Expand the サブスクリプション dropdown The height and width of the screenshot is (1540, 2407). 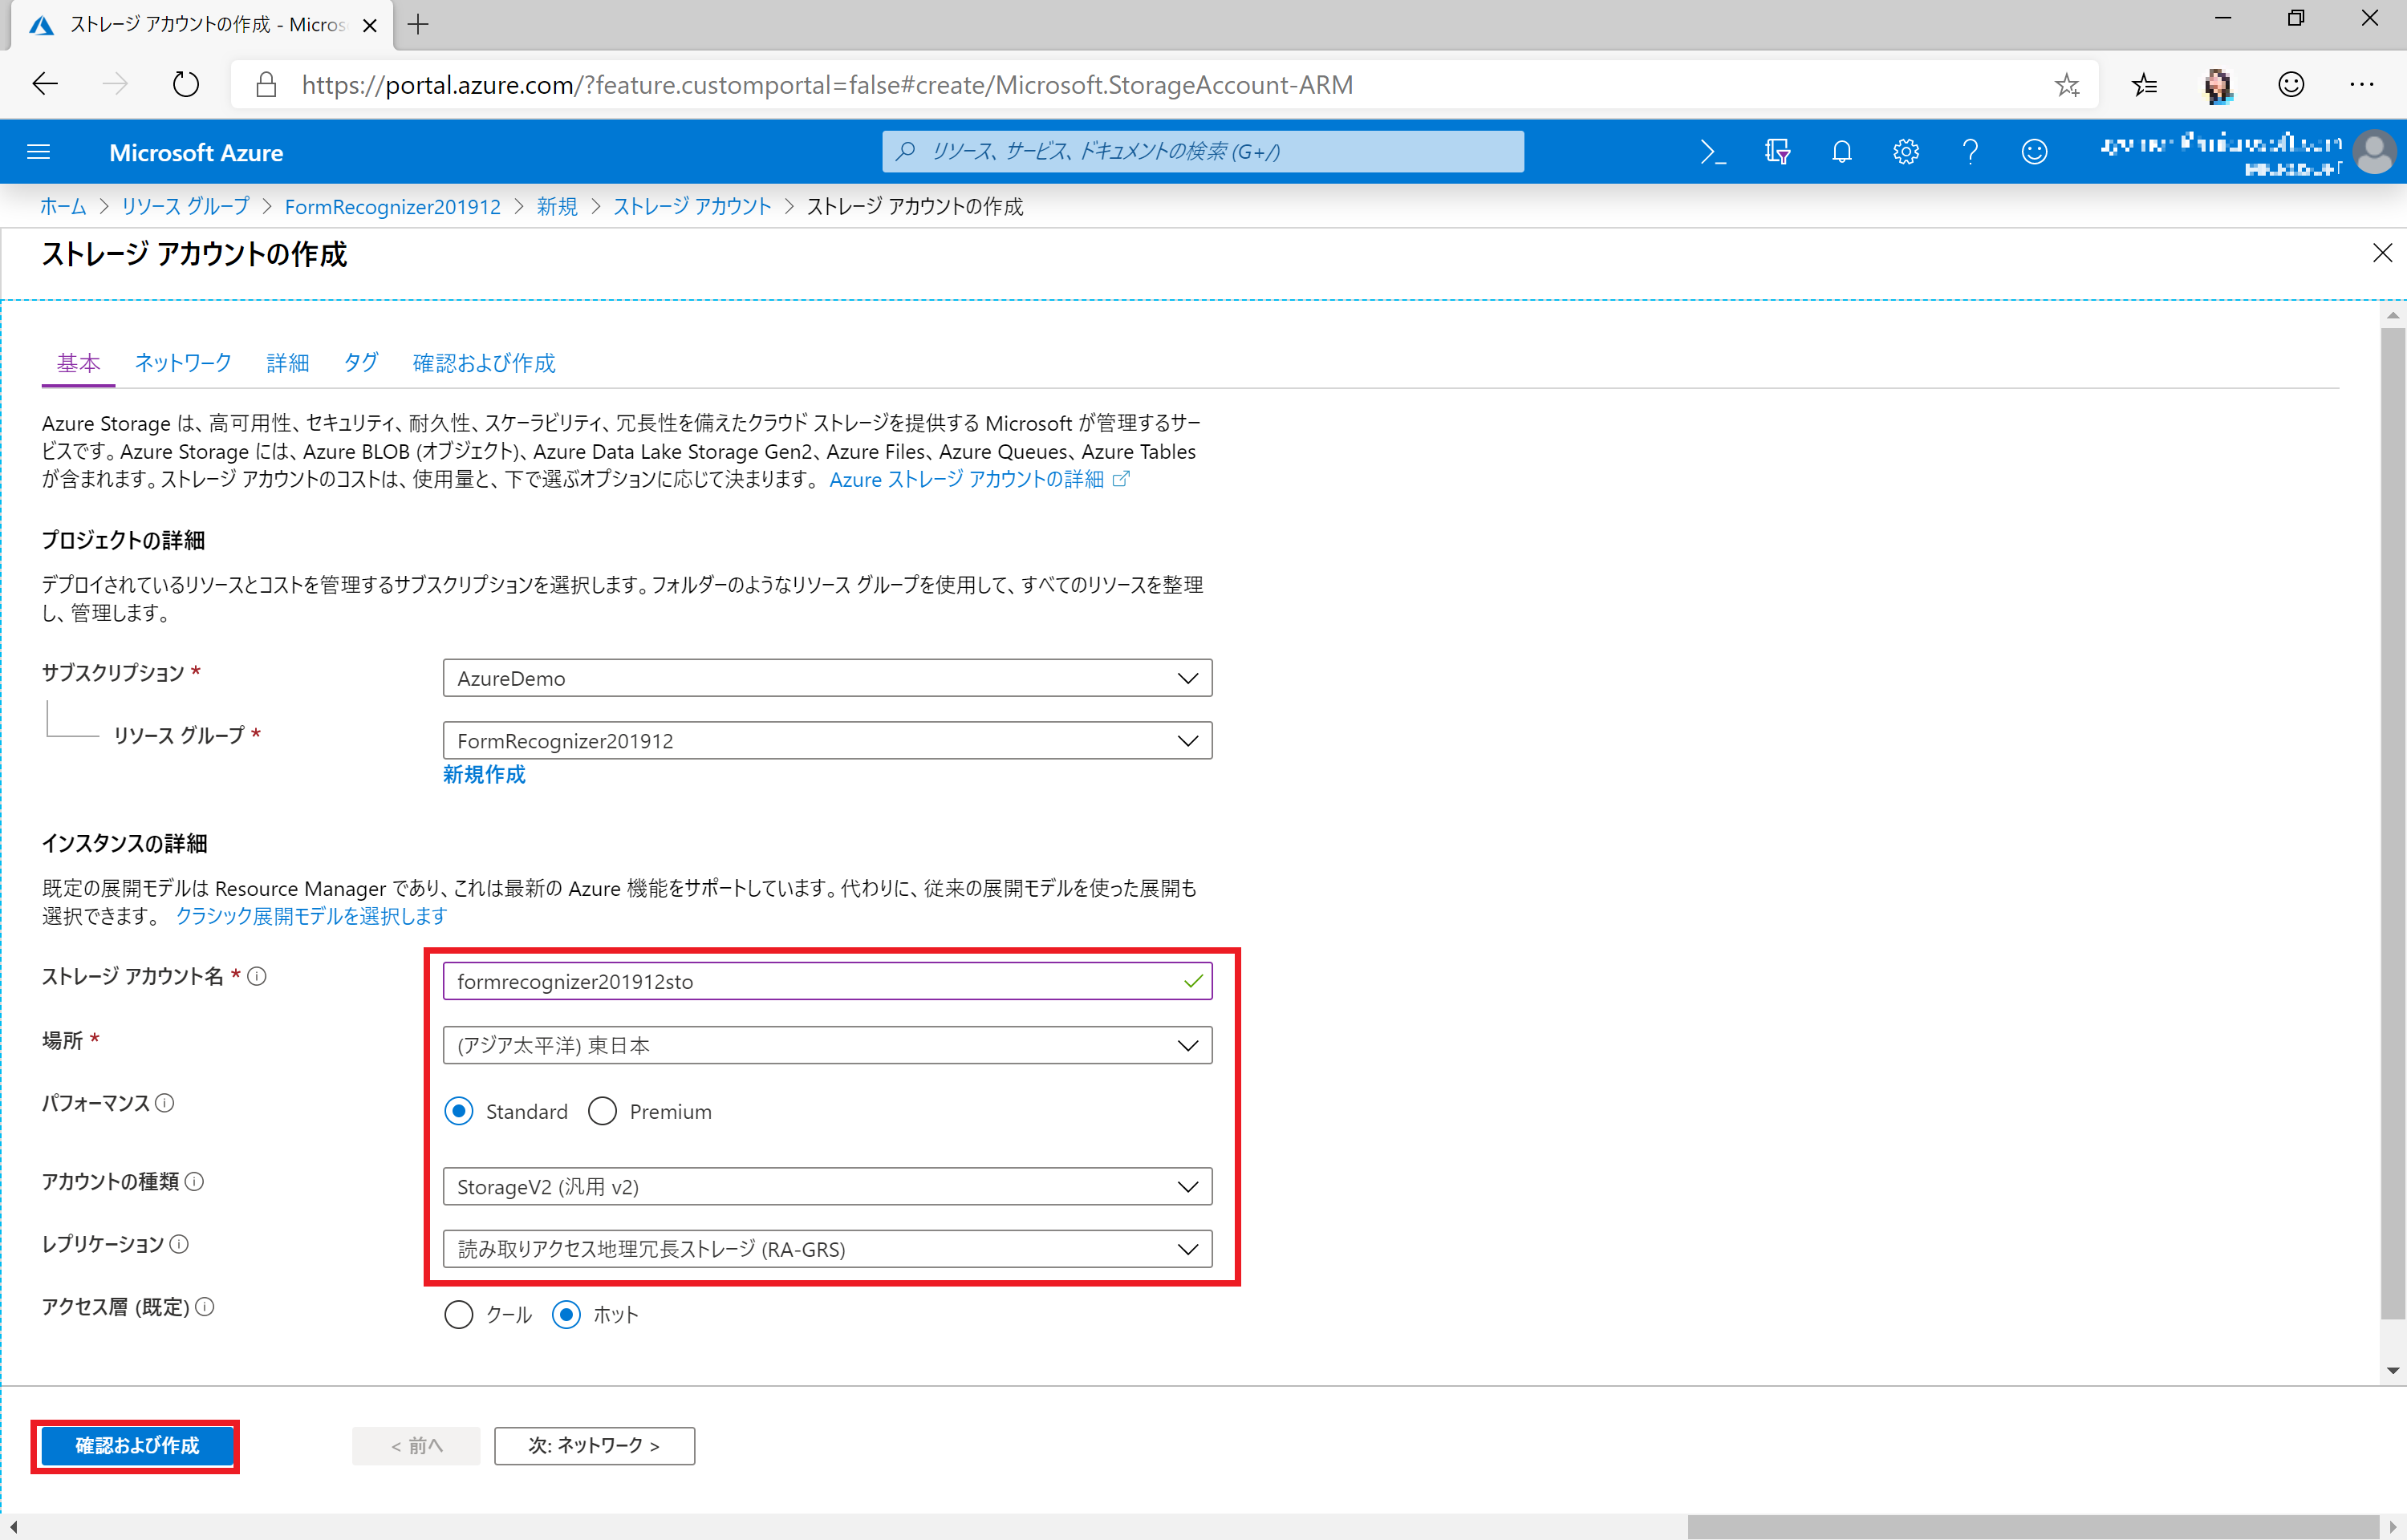(827, 678)
